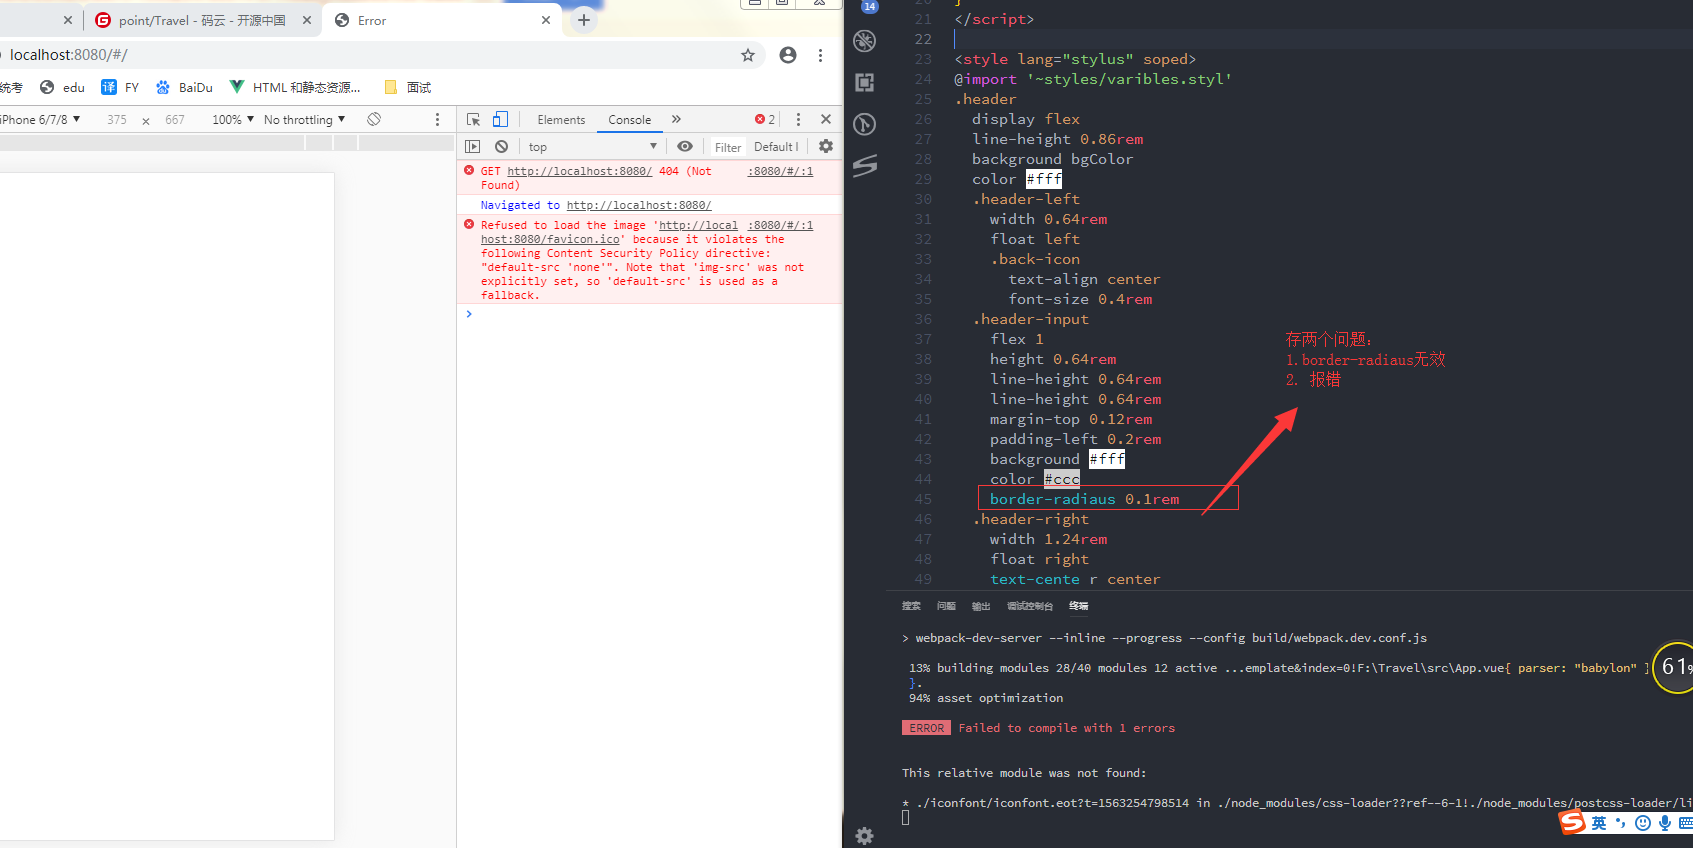Activate the inspect element picker
The height and width of the screenshot is (848, 1693).
tap(474, 119)
